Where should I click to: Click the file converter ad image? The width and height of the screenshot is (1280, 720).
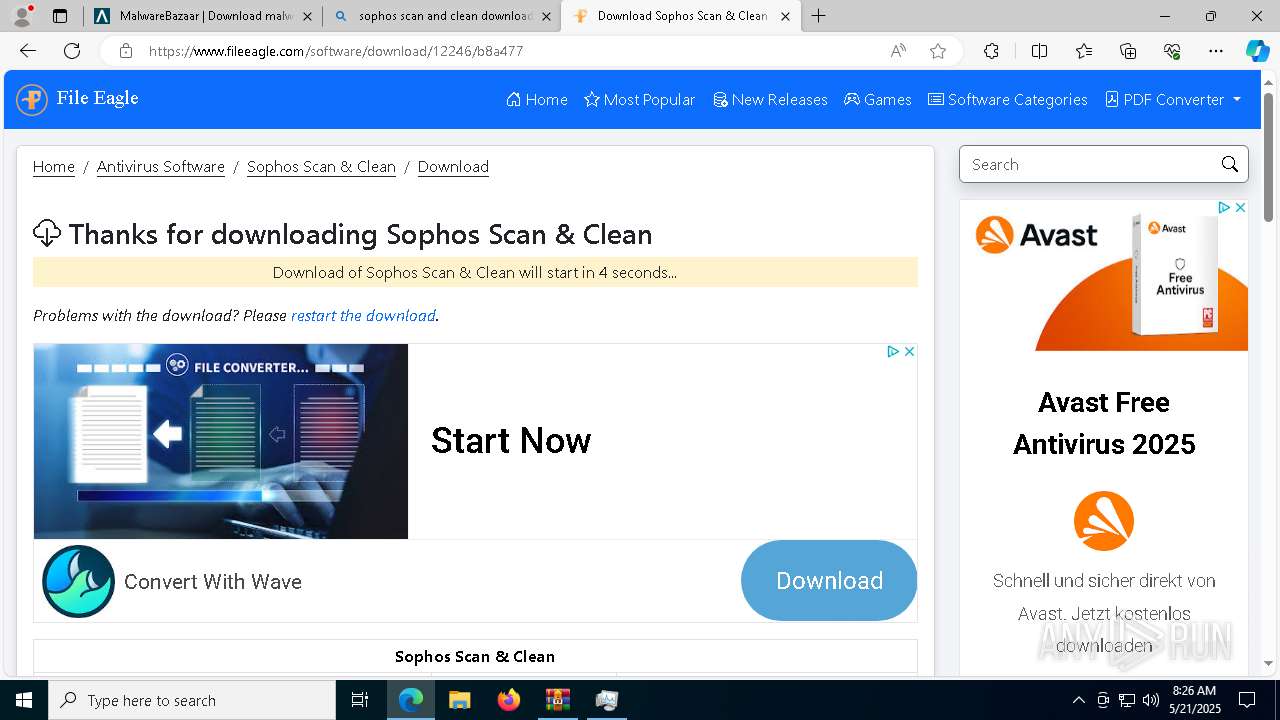tap(221, 441)
